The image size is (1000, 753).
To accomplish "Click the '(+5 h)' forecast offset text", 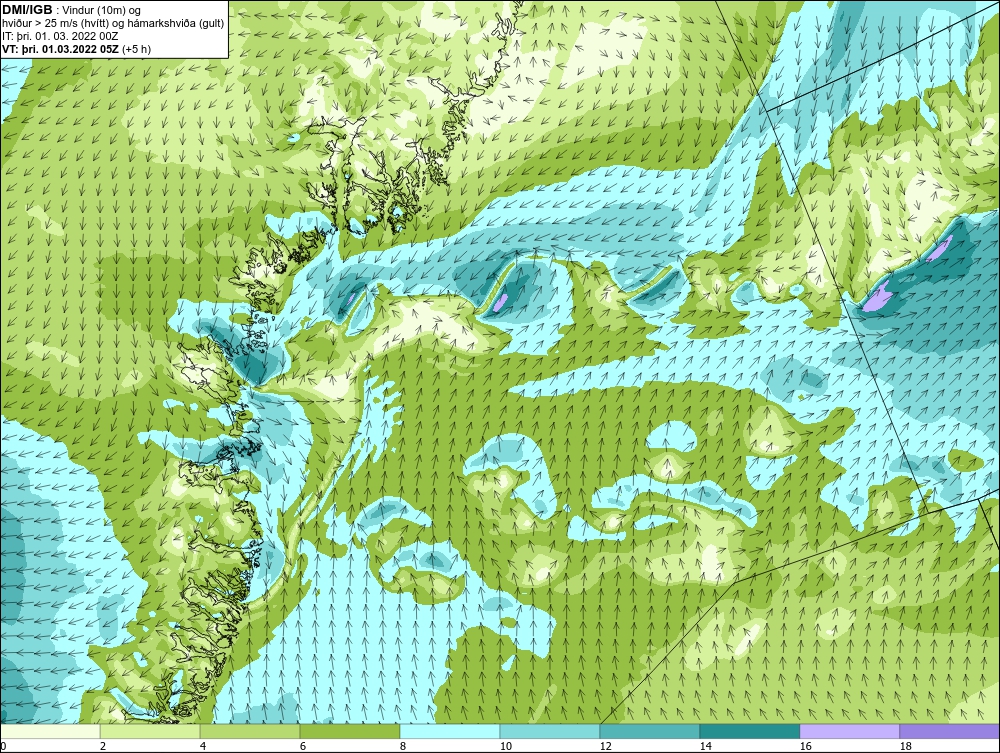I will coord(136,49).
